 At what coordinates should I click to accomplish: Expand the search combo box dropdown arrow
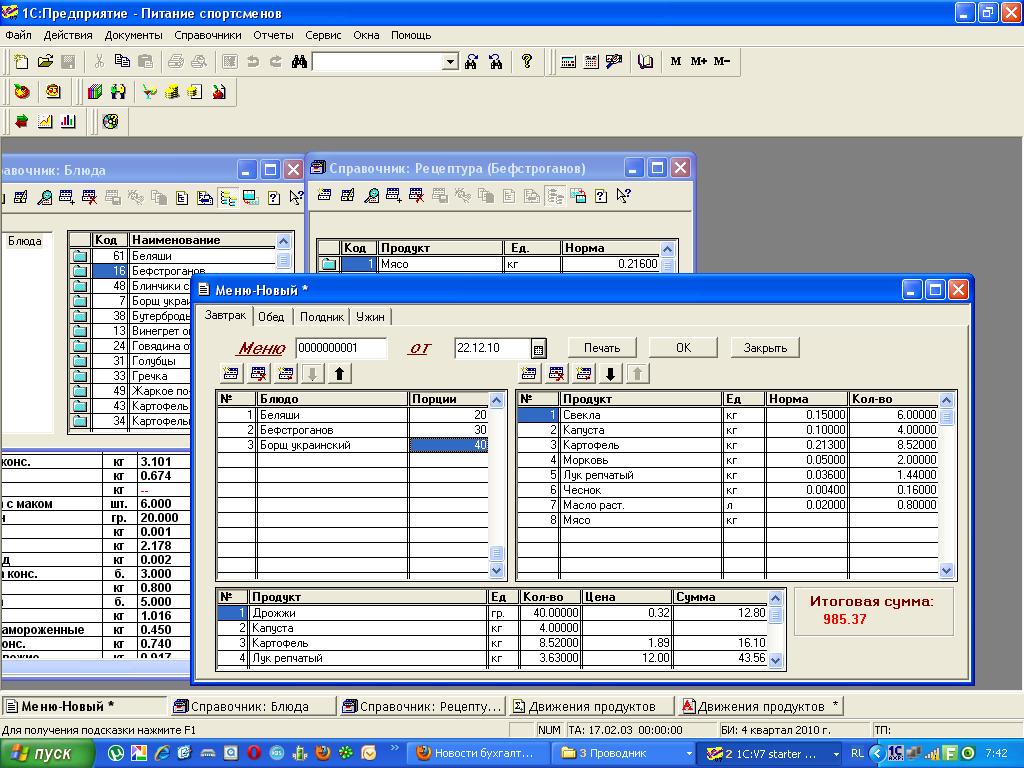[450, 62]
